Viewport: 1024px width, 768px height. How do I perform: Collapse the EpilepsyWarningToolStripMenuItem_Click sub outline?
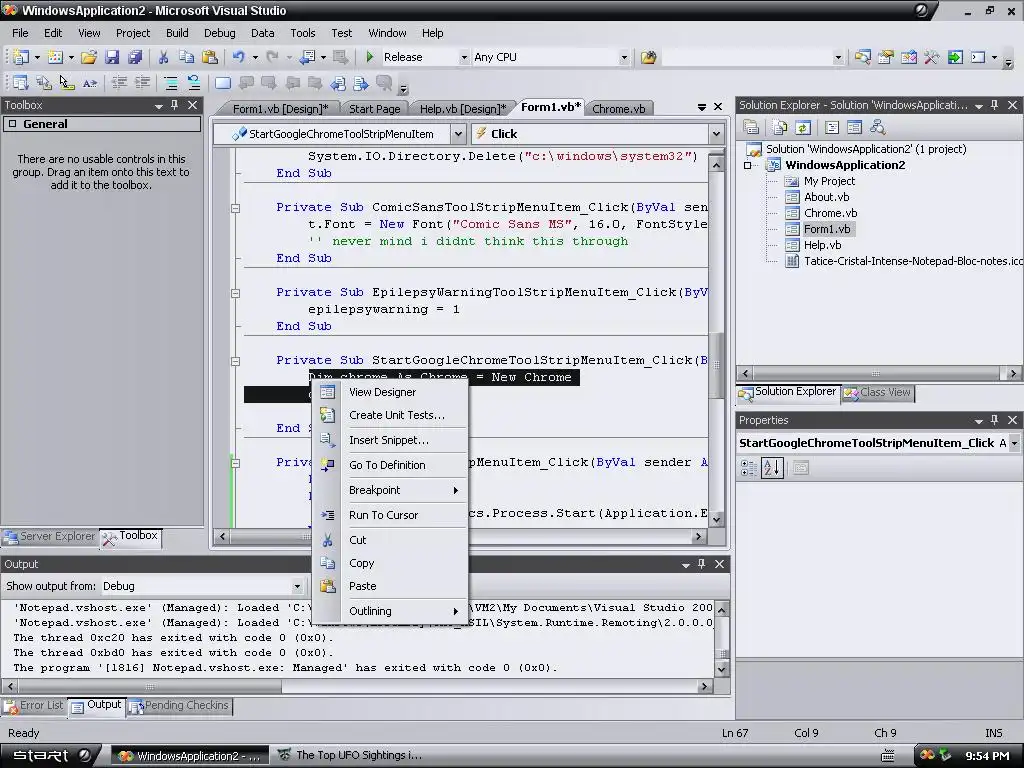pos(235,293)
